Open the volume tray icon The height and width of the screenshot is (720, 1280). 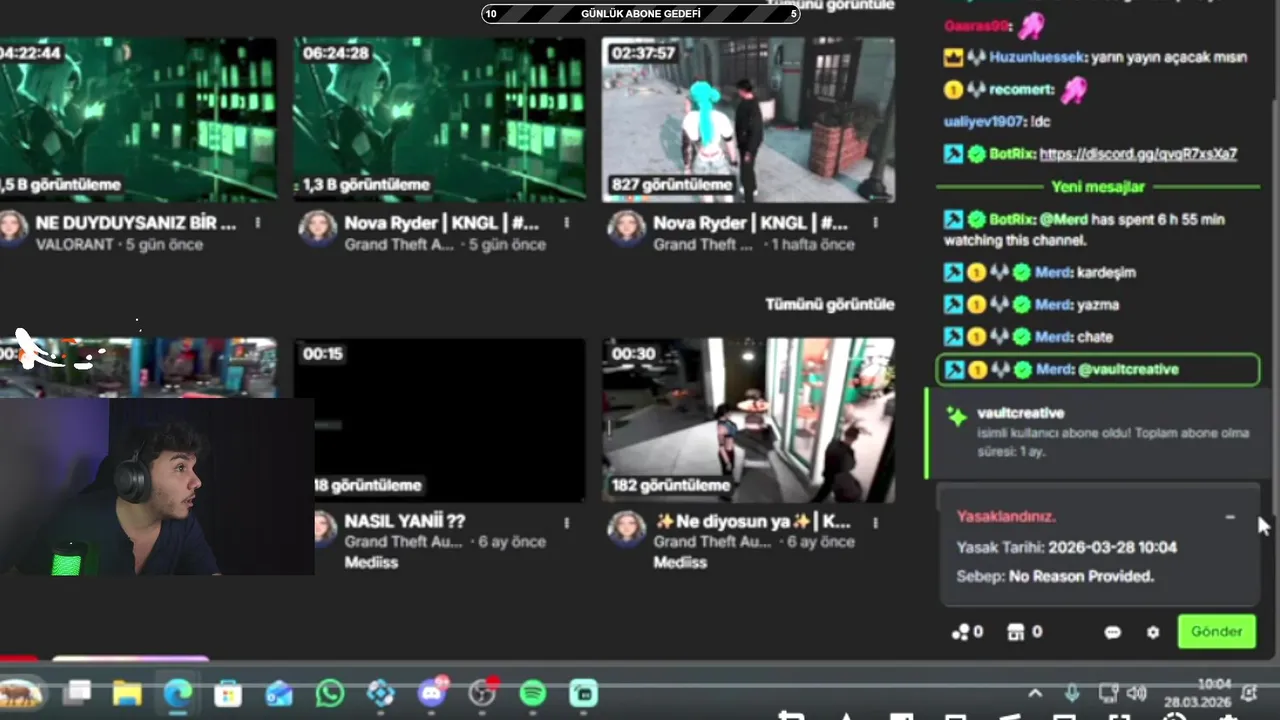click(1136, 693)
